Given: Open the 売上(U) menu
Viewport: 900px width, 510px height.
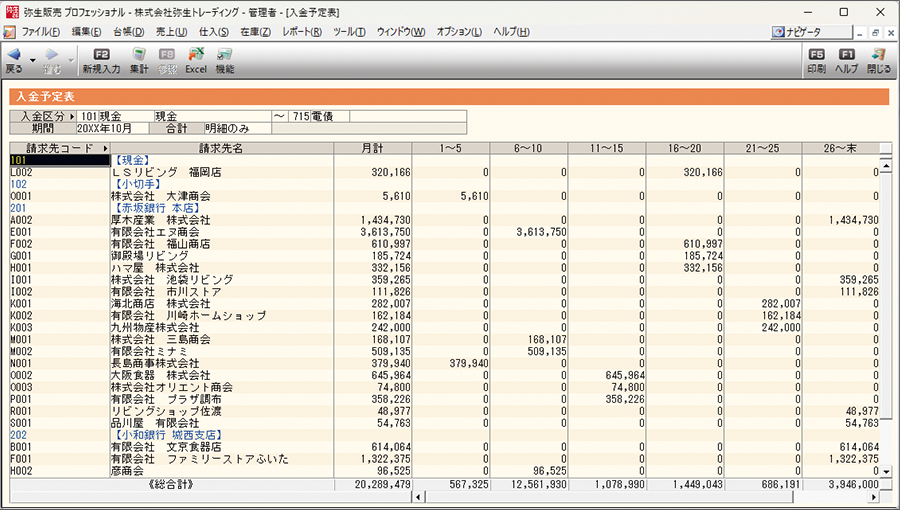Looking at the screenshot, I should pos(171,32).
